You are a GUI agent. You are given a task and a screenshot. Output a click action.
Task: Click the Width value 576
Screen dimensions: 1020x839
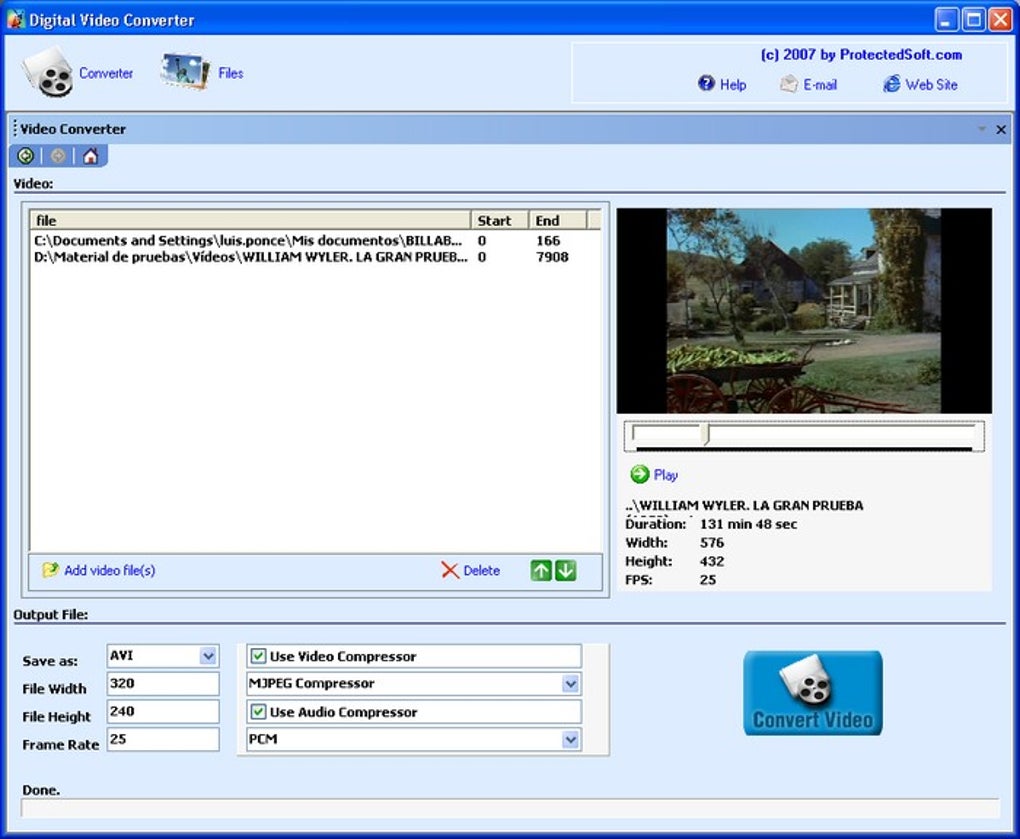[712, 542]
